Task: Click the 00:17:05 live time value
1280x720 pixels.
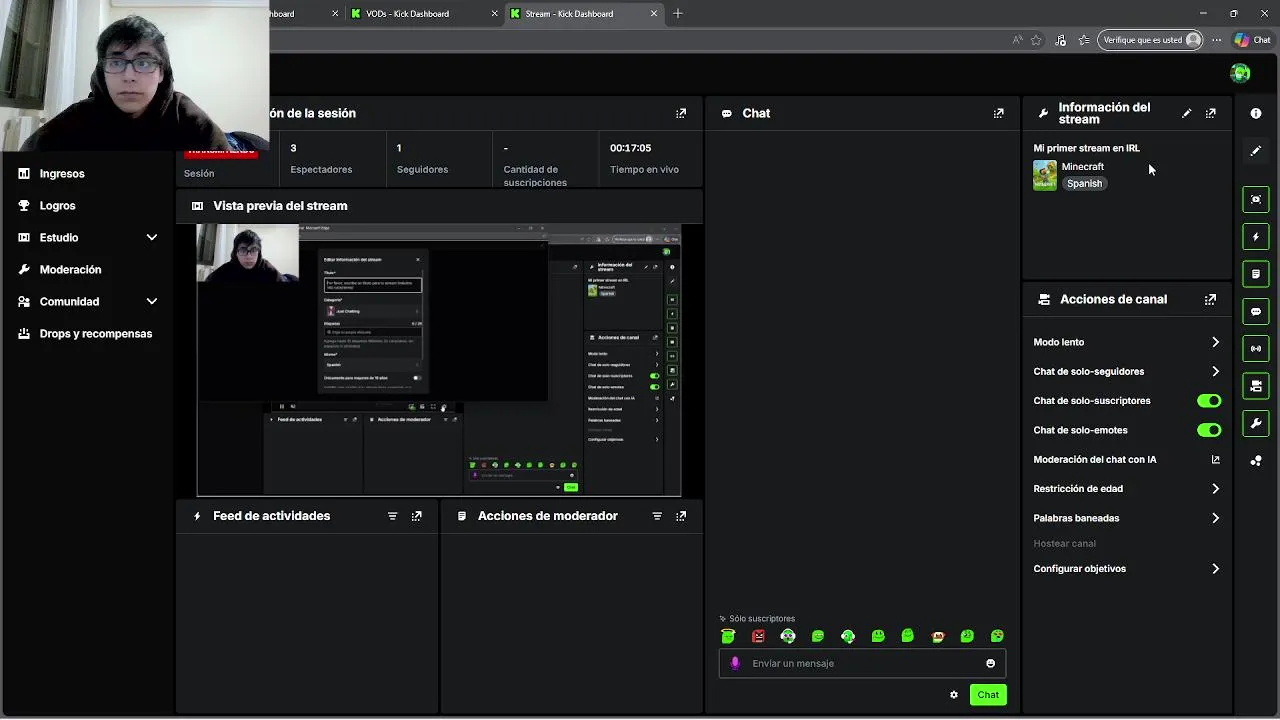Action: coord(630,148)
